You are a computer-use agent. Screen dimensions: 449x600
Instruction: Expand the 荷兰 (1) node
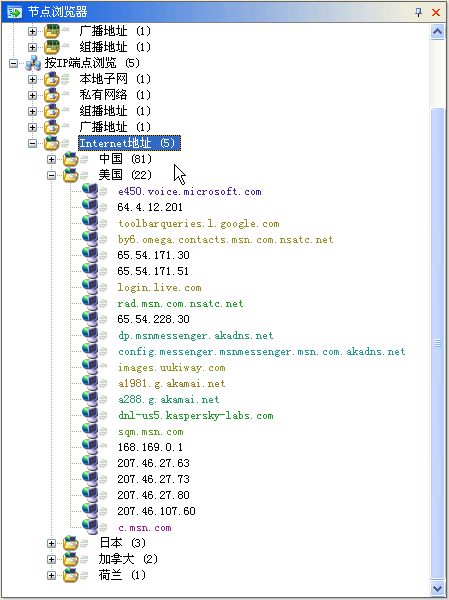(x=51, y=576)
